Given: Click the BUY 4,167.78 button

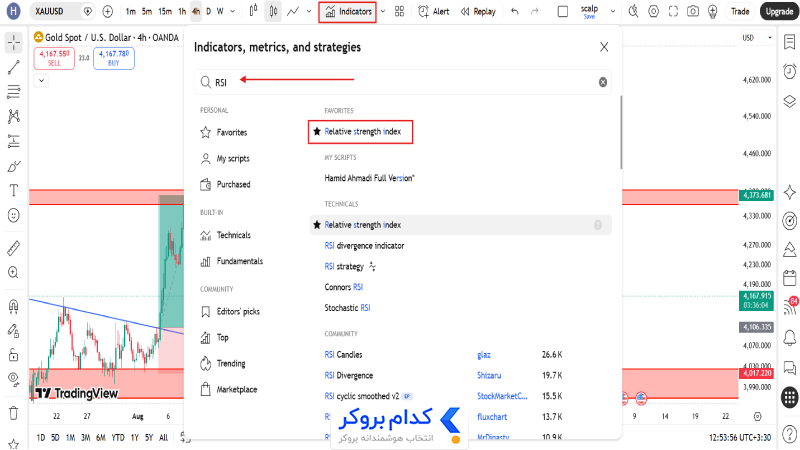Looking at the screenshot, I should click(x=114, y=58).
